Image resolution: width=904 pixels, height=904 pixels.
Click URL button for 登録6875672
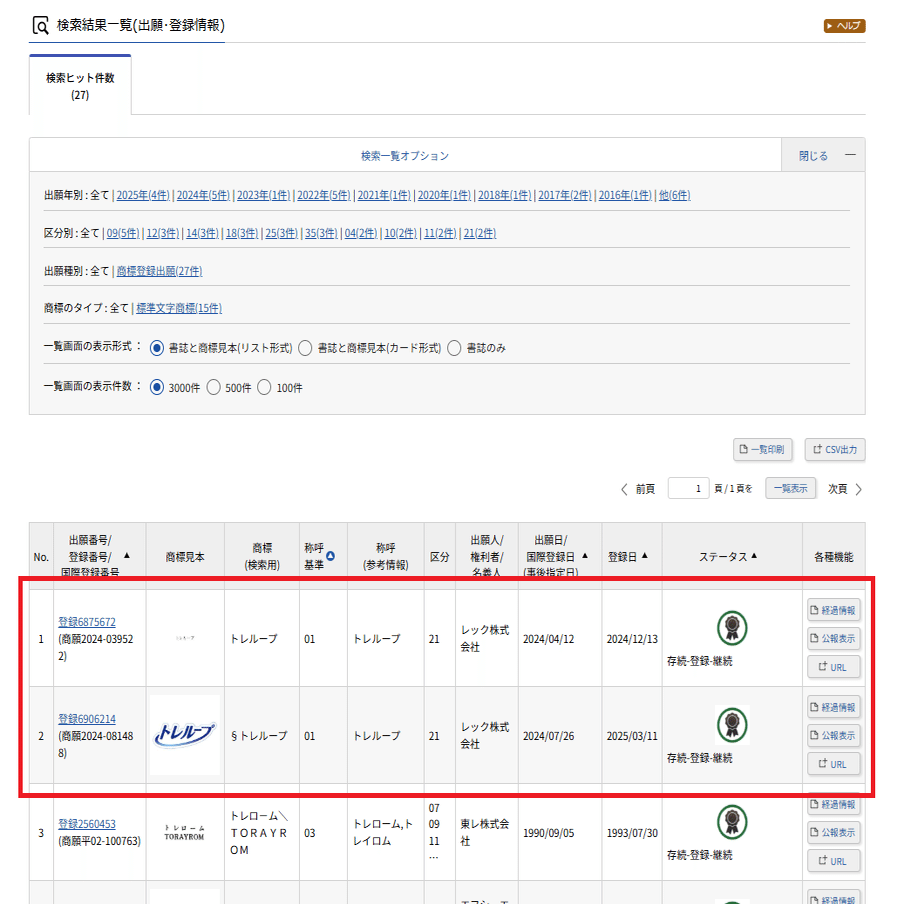[x=834, y=667]
